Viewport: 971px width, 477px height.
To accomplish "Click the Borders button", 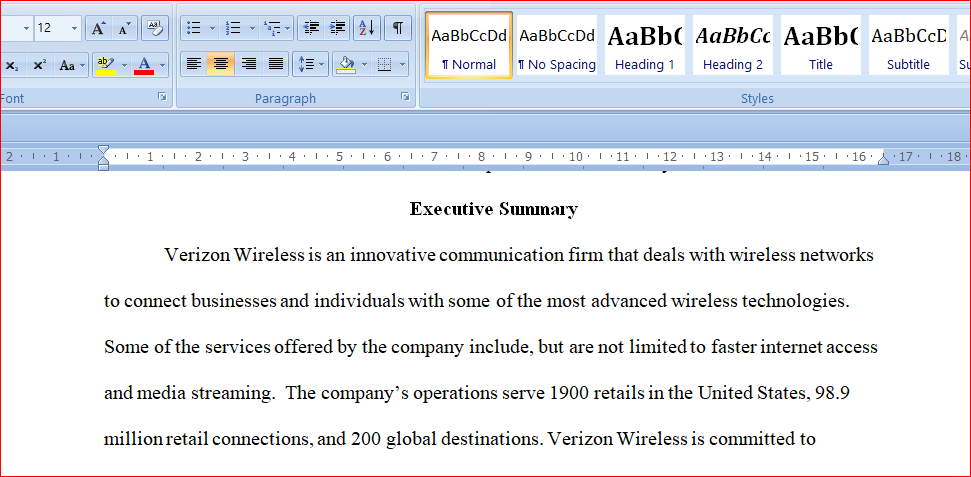I will (385, 64).
